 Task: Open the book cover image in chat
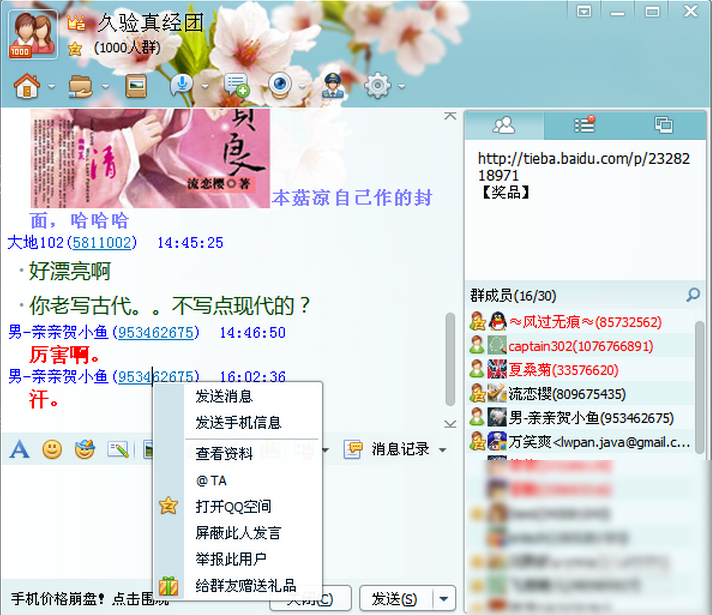point(150,158)
